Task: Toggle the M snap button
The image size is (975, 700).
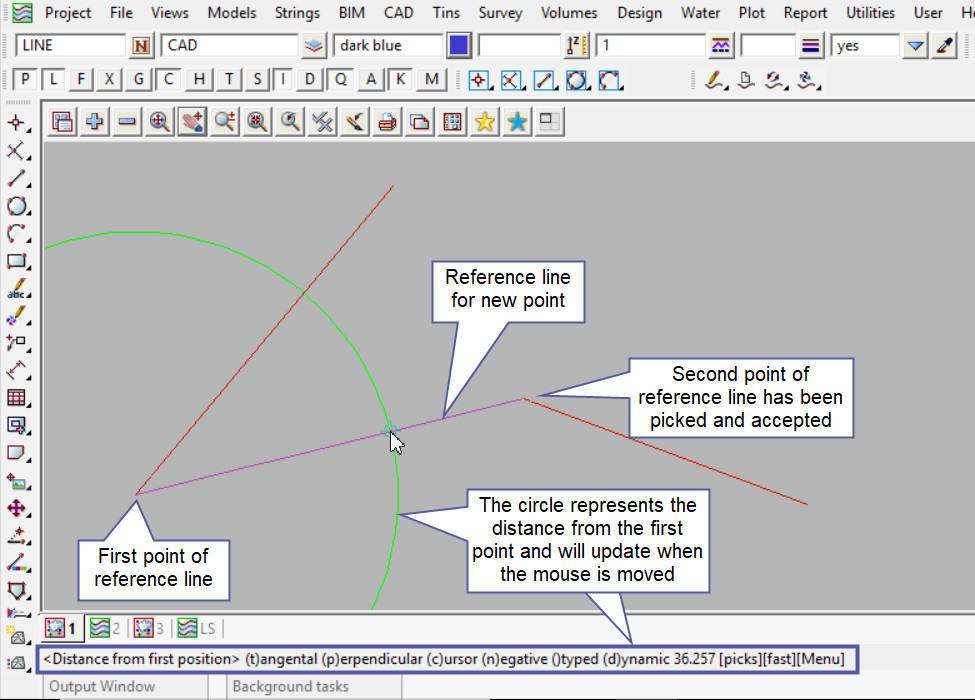Action: [x=431, y=80]
